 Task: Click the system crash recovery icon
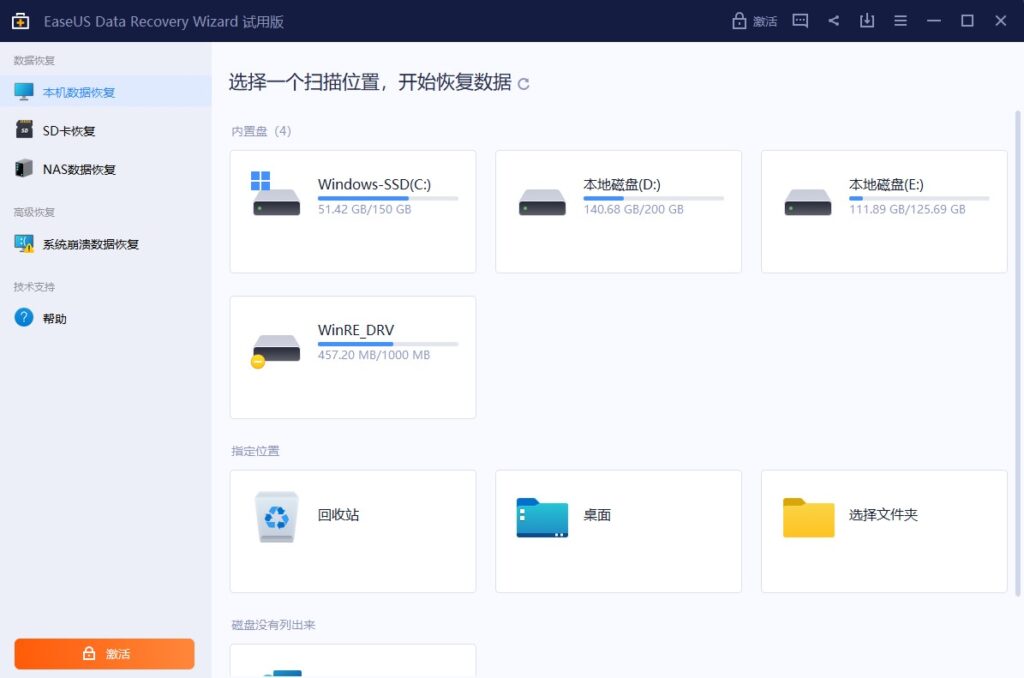24,244
